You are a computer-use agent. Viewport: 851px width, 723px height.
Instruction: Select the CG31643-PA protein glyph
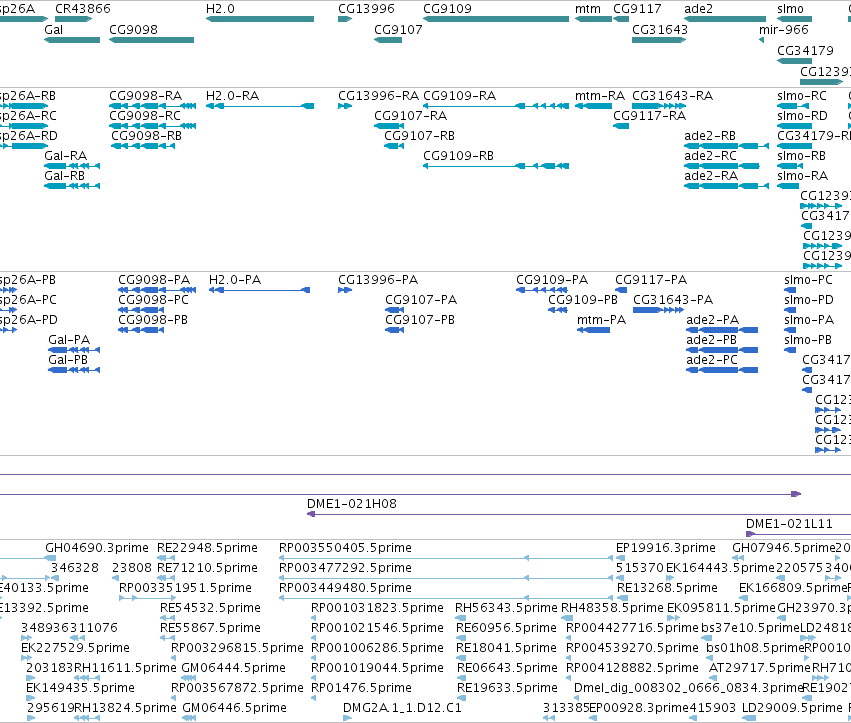[658, 310]
